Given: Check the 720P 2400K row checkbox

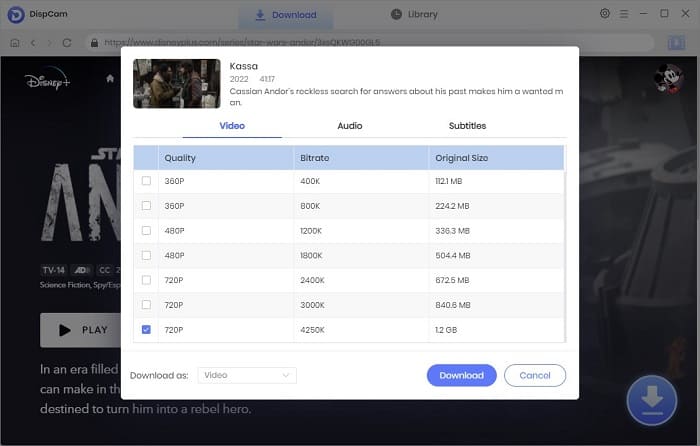Looking at the screenshot, I should pyautogui.click(x=146, y=280).
